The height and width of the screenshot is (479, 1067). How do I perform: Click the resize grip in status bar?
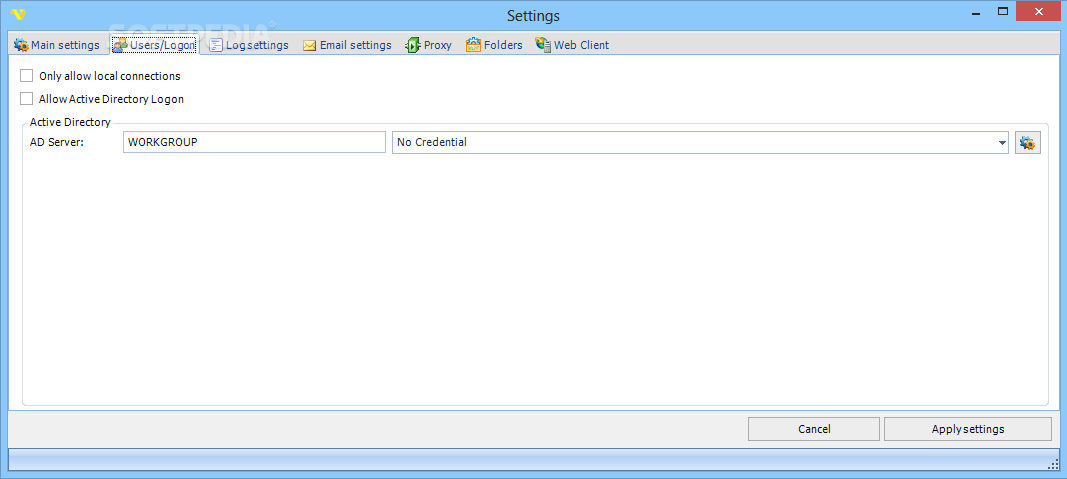coord(1052,463)
